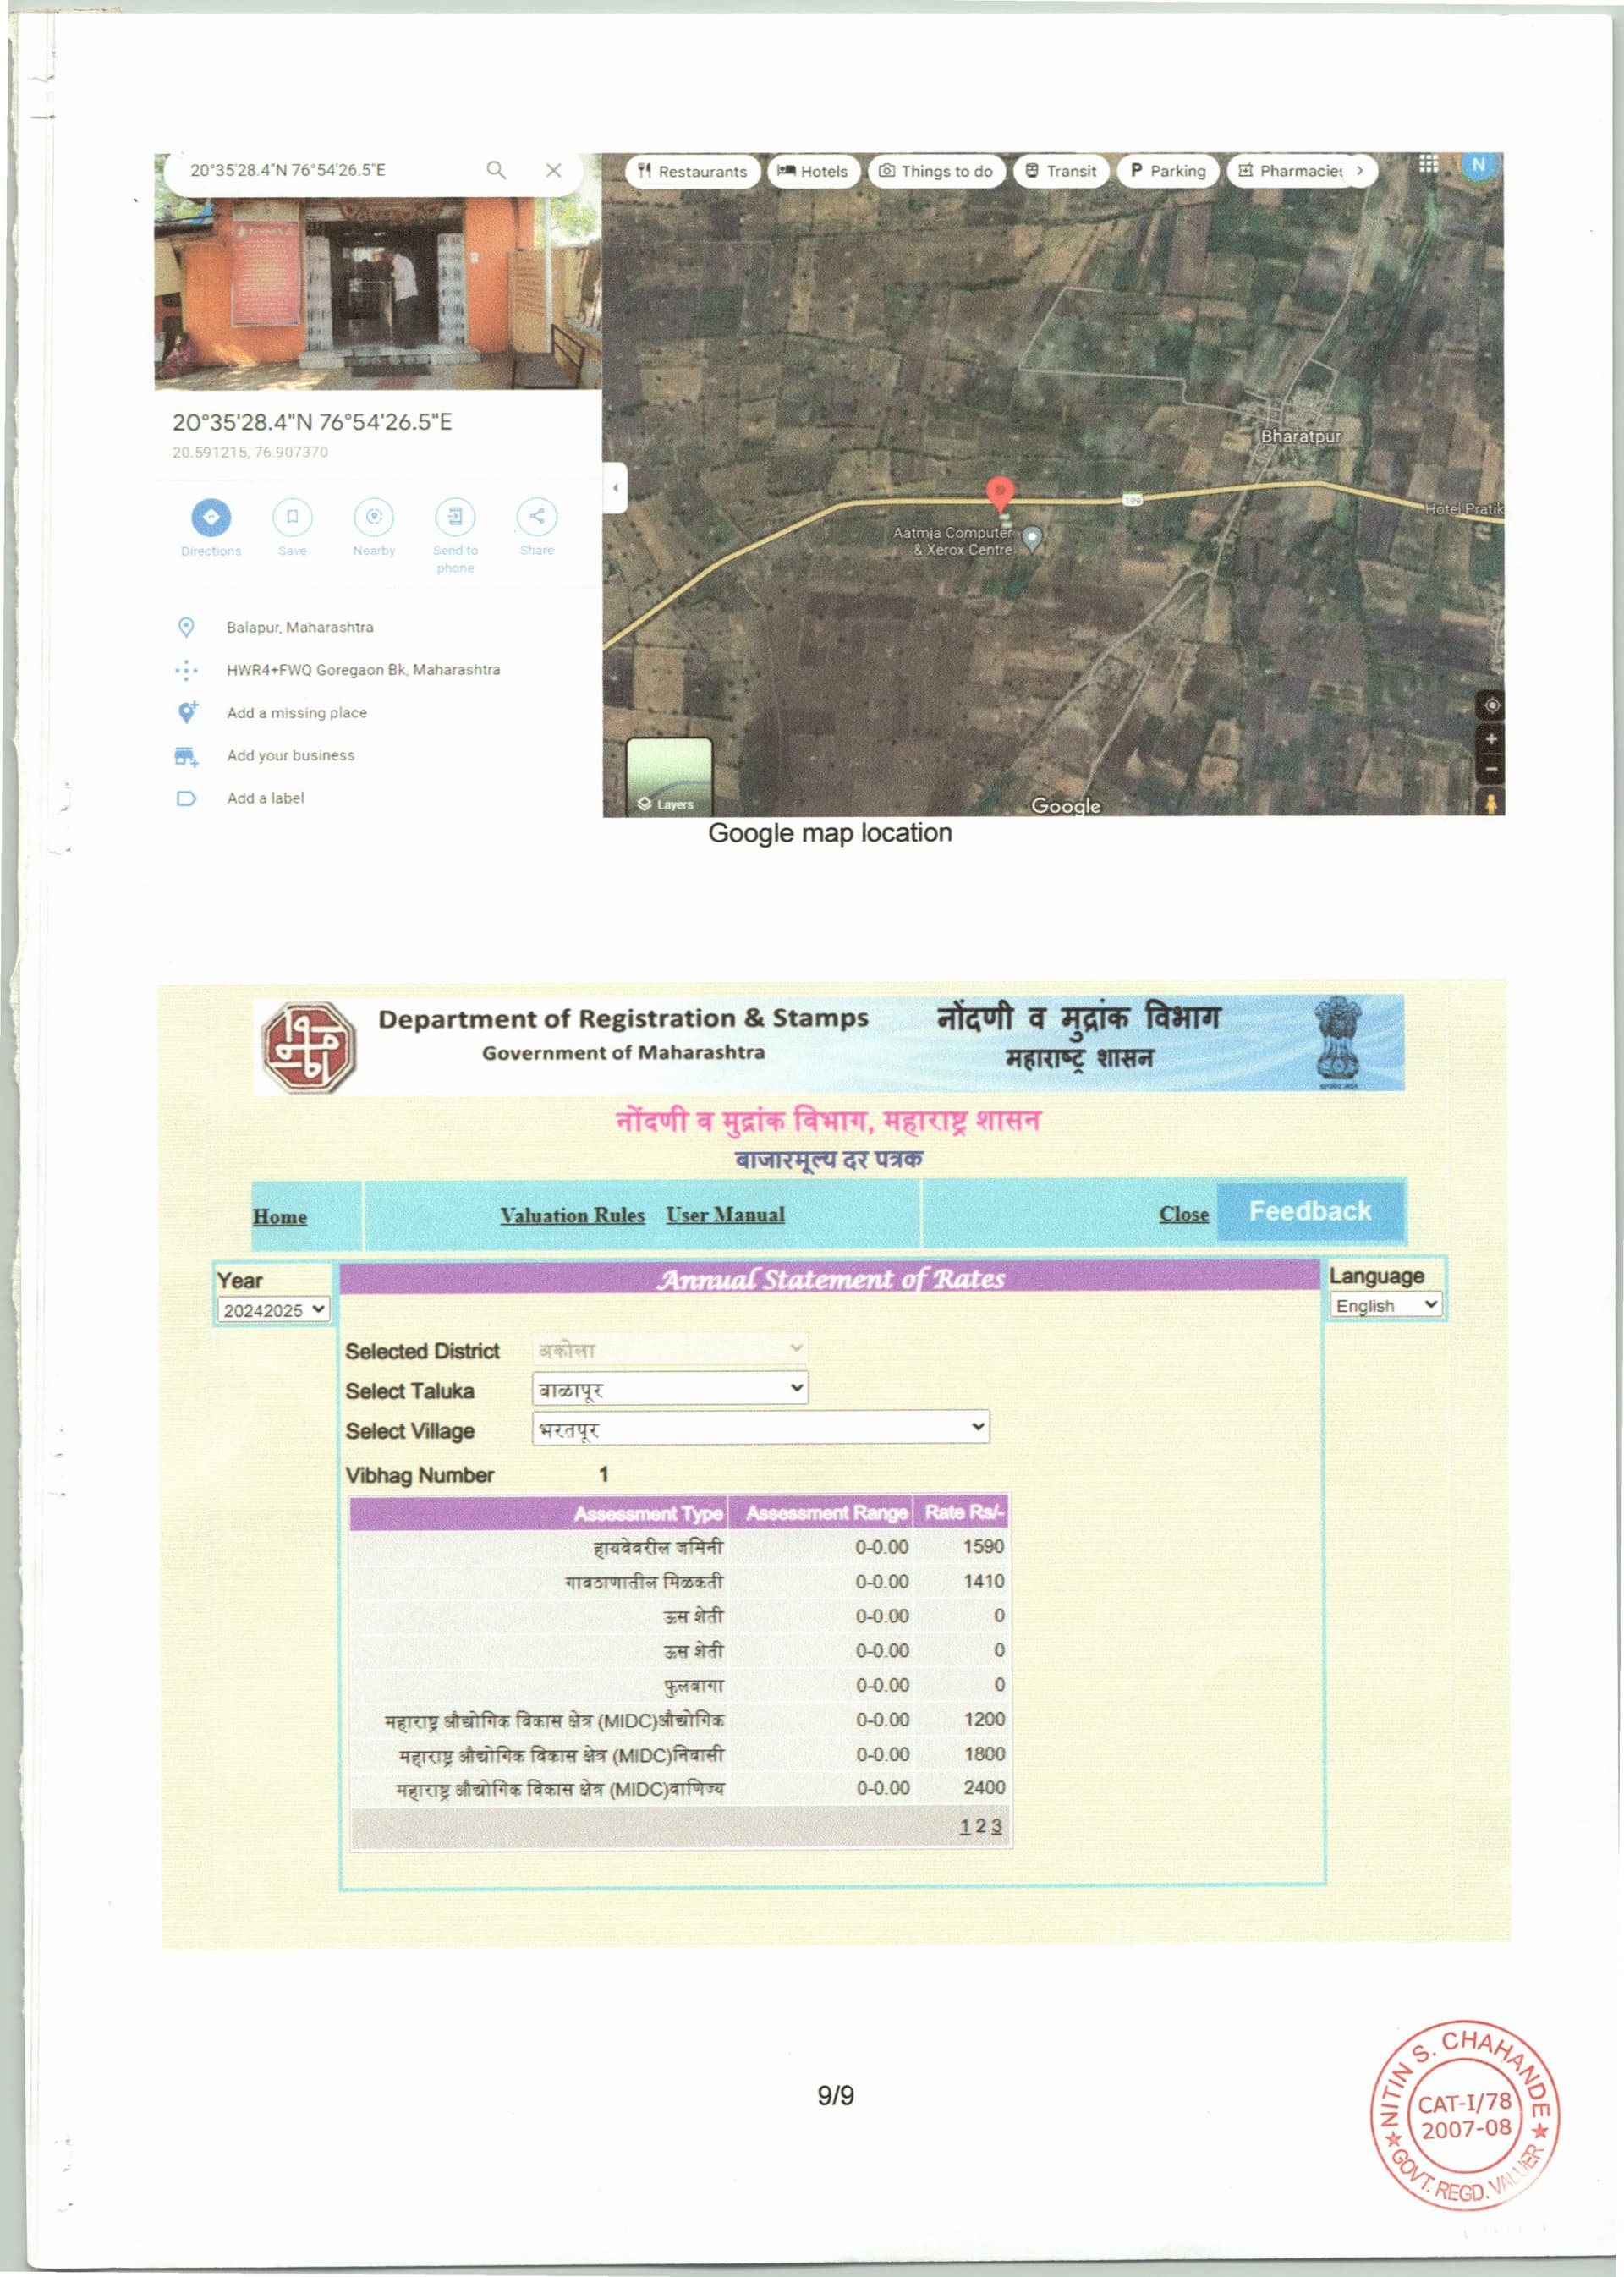Screen dimensions: 1624x2277
Task: Expand the Language dropdown English
Action: click(1385, 1305)
